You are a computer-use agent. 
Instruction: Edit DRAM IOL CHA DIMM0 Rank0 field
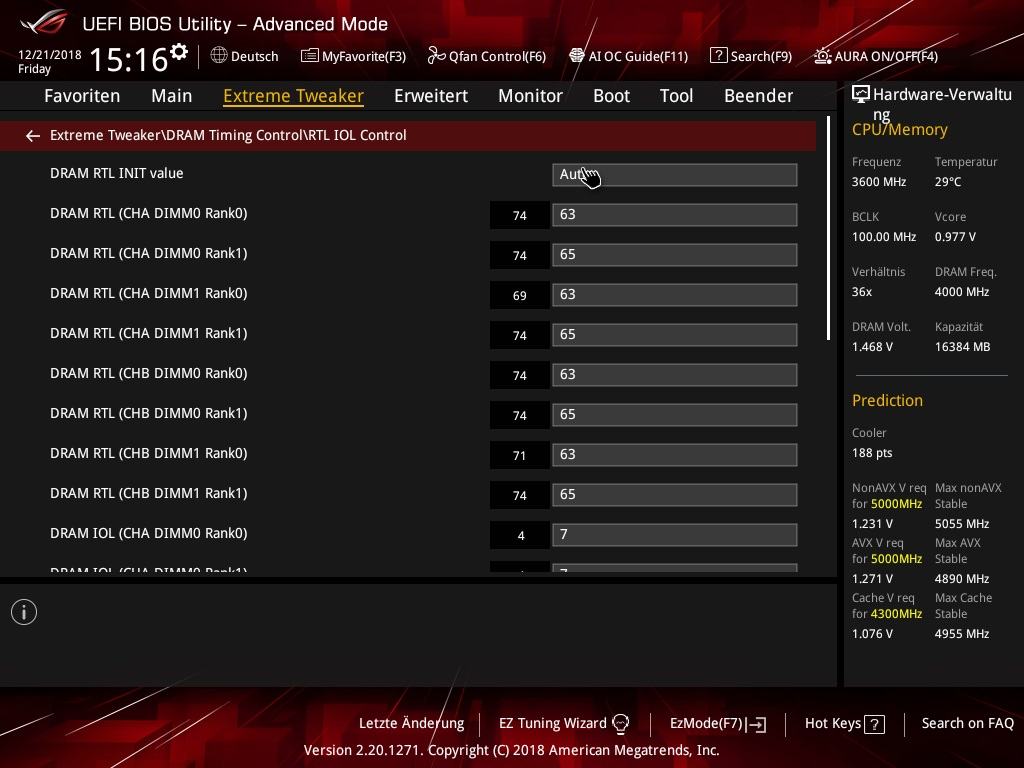675,535
